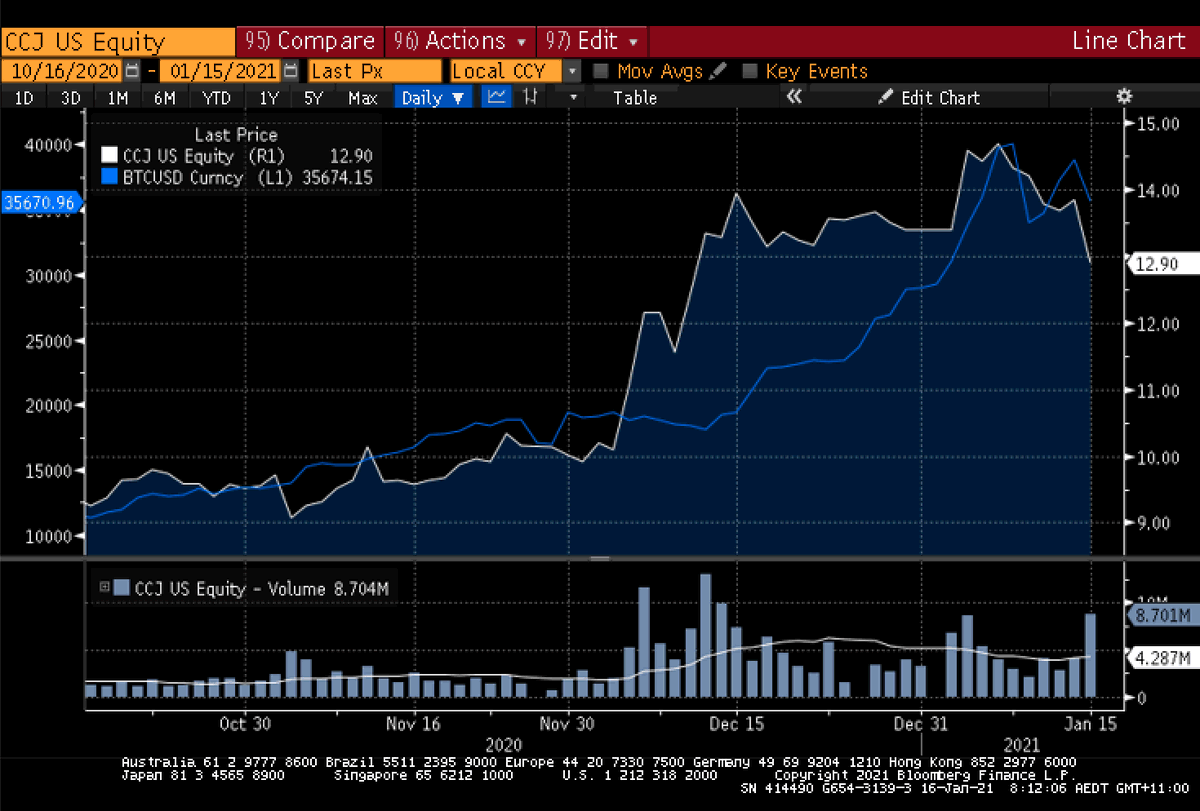The image size is (1200, 811).
Task: Click the Nov 30 date axis label
Action: (567, 722)
